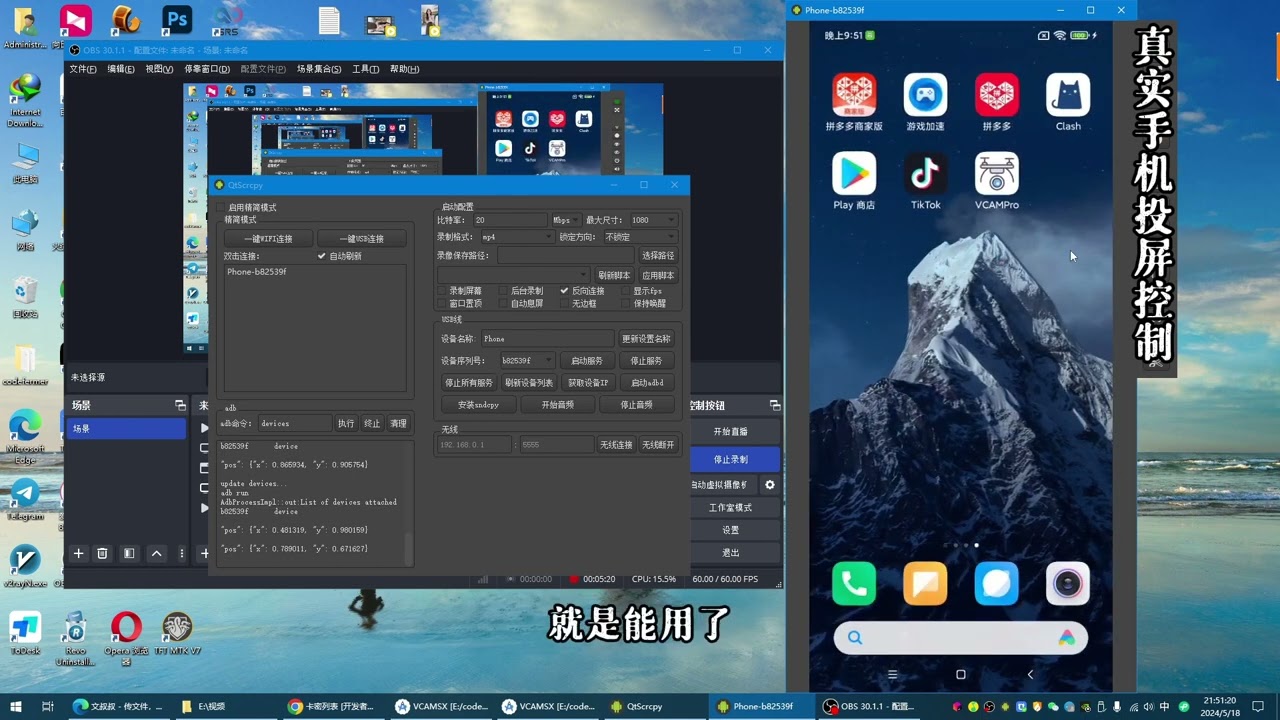
Task: Open Photoshop desktop shortcut
Action: pos(177,19)
